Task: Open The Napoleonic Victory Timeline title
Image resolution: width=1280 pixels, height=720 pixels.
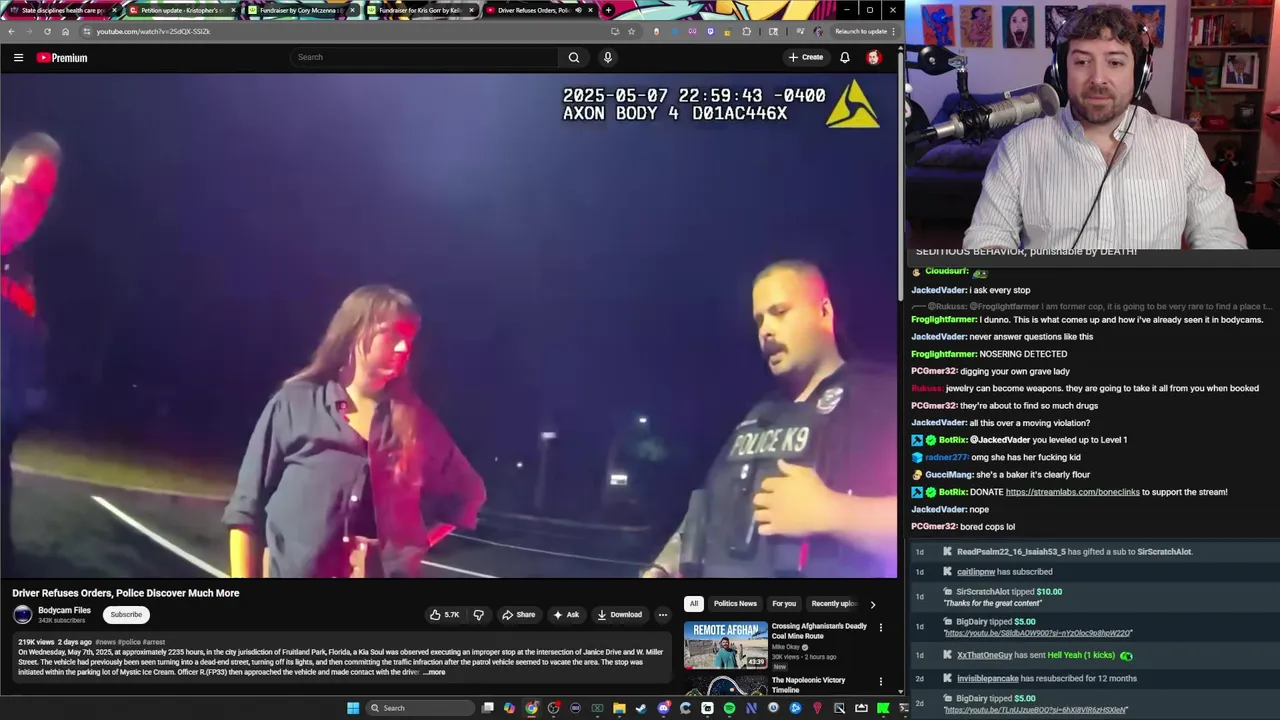Action: [x=808, y=685]
